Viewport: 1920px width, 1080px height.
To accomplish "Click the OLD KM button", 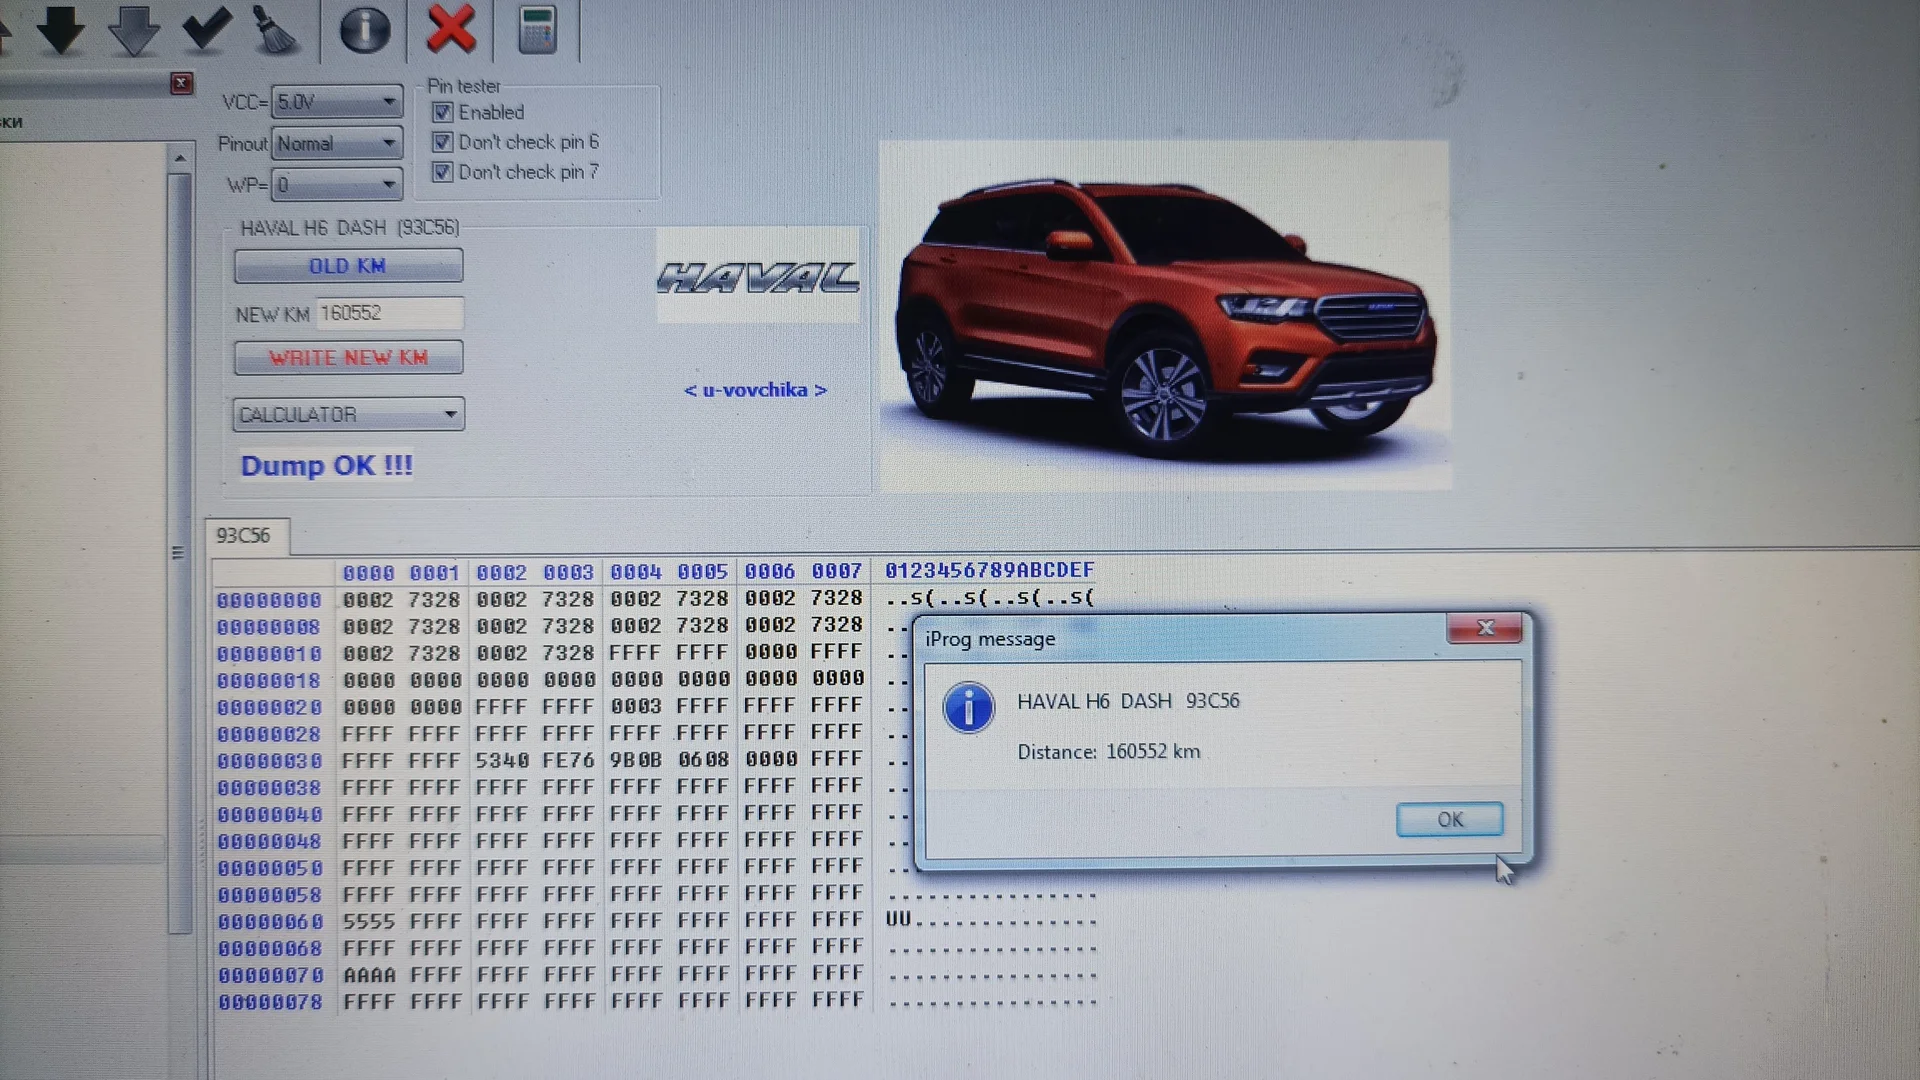I will coord(348,266).
